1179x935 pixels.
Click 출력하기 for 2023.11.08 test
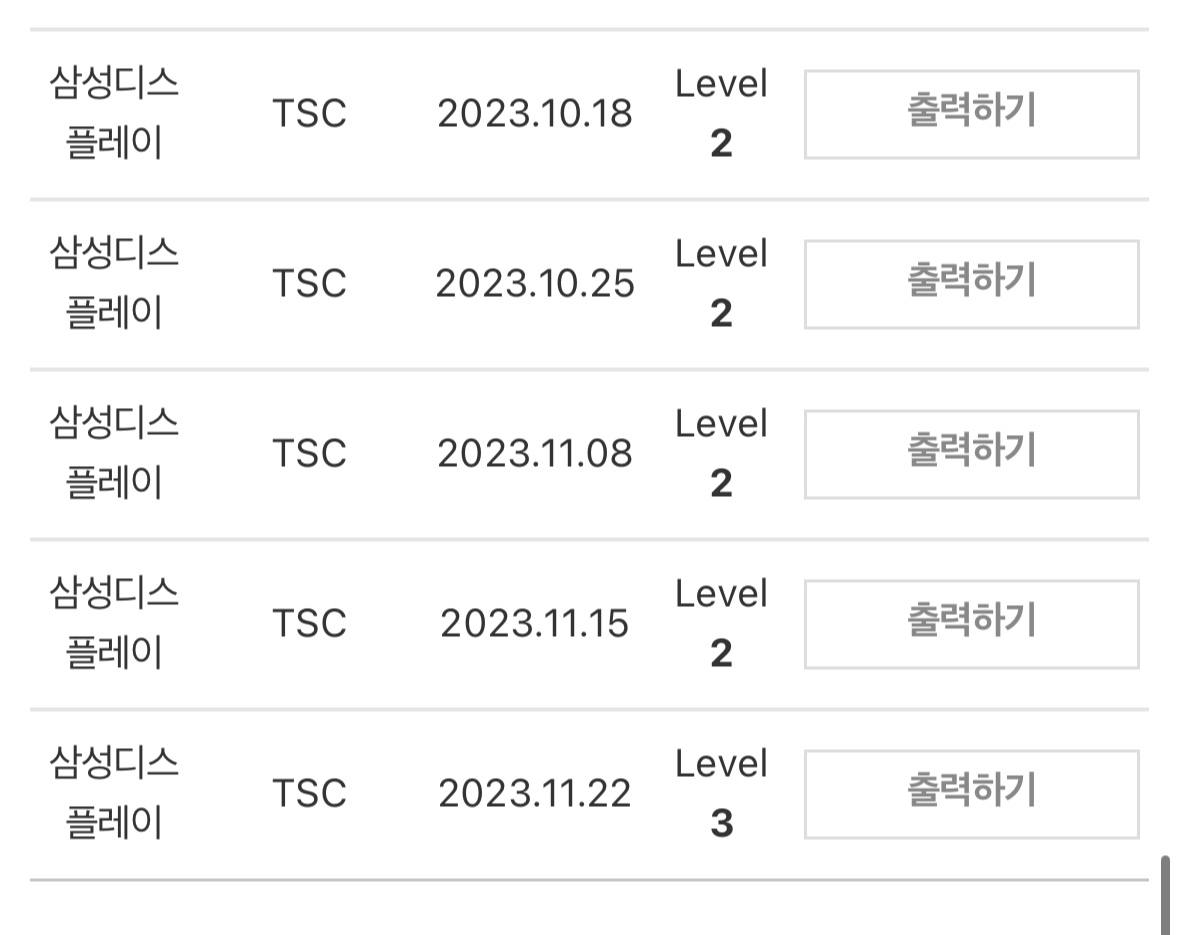point(971,454)
